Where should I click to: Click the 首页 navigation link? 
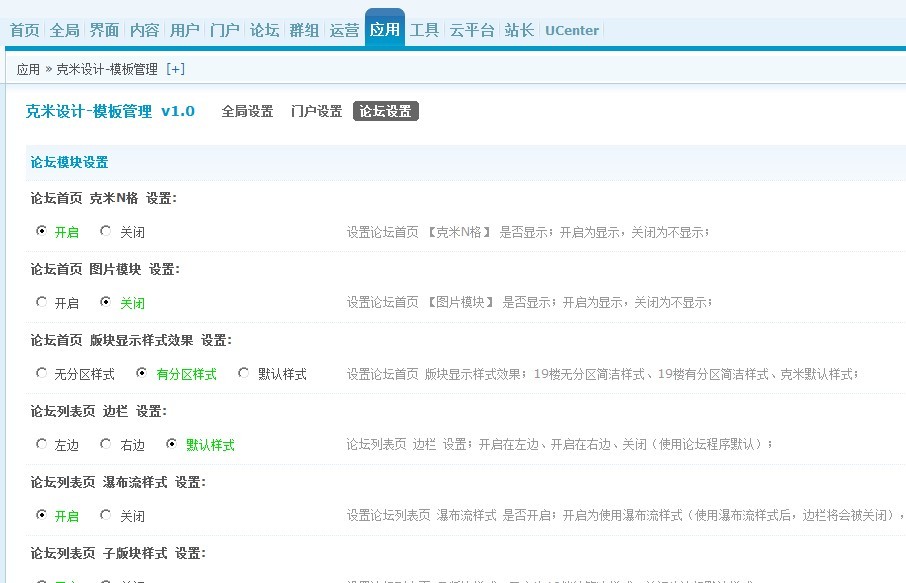click(24, 30)
